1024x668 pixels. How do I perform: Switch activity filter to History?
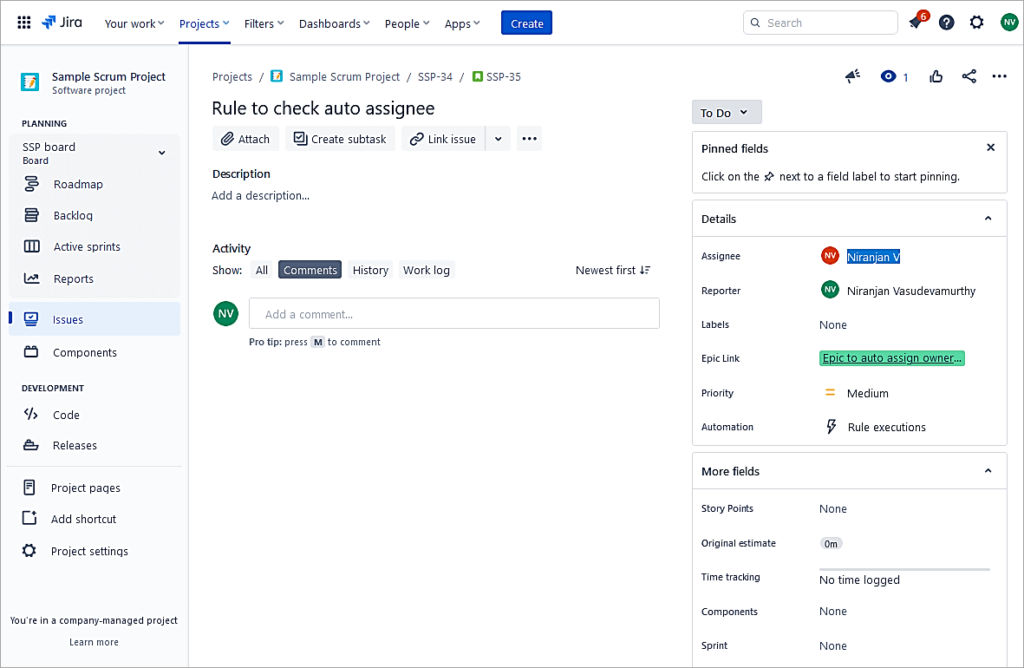pyautogui.click(x=370, y=269)
